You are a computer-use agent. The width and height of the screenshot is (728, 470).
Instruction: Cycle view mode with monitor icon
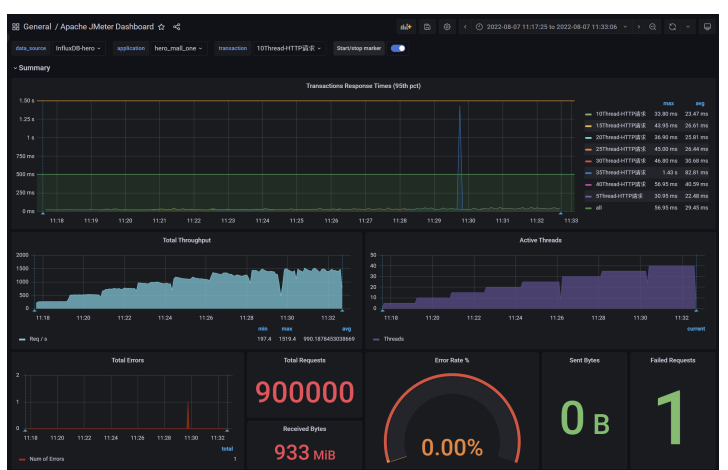[707, 27]
